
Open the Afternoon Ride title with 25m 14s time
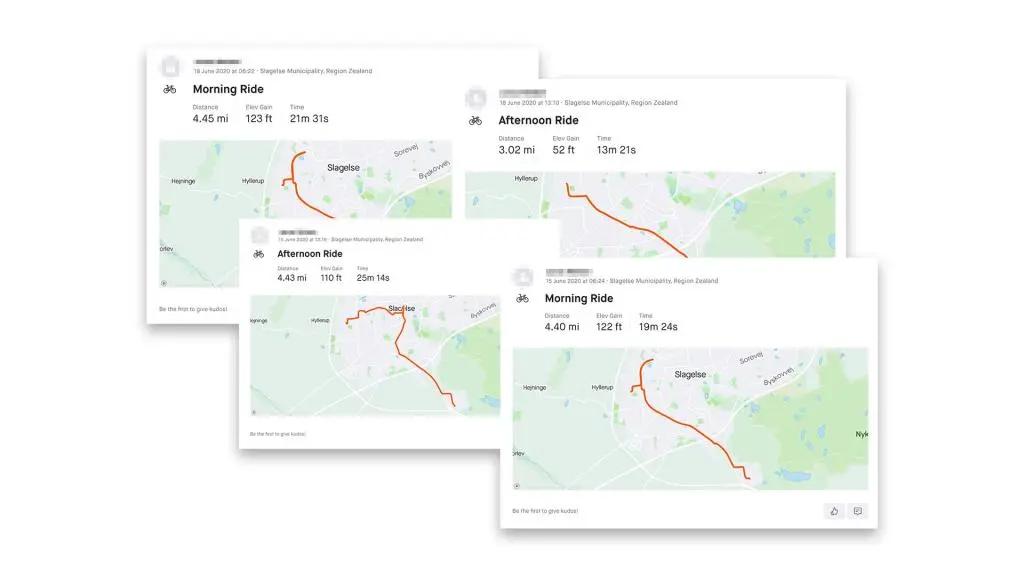pos(310,254)
